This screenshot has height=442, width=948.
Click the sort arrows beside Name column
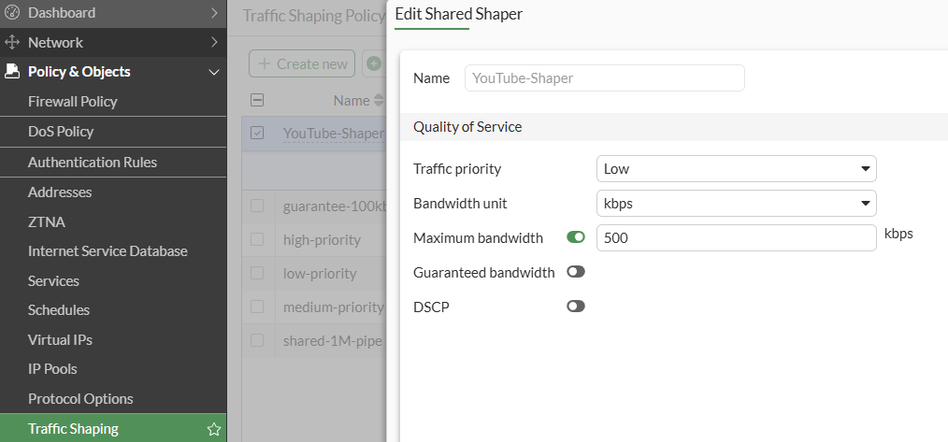coord(378,100)
